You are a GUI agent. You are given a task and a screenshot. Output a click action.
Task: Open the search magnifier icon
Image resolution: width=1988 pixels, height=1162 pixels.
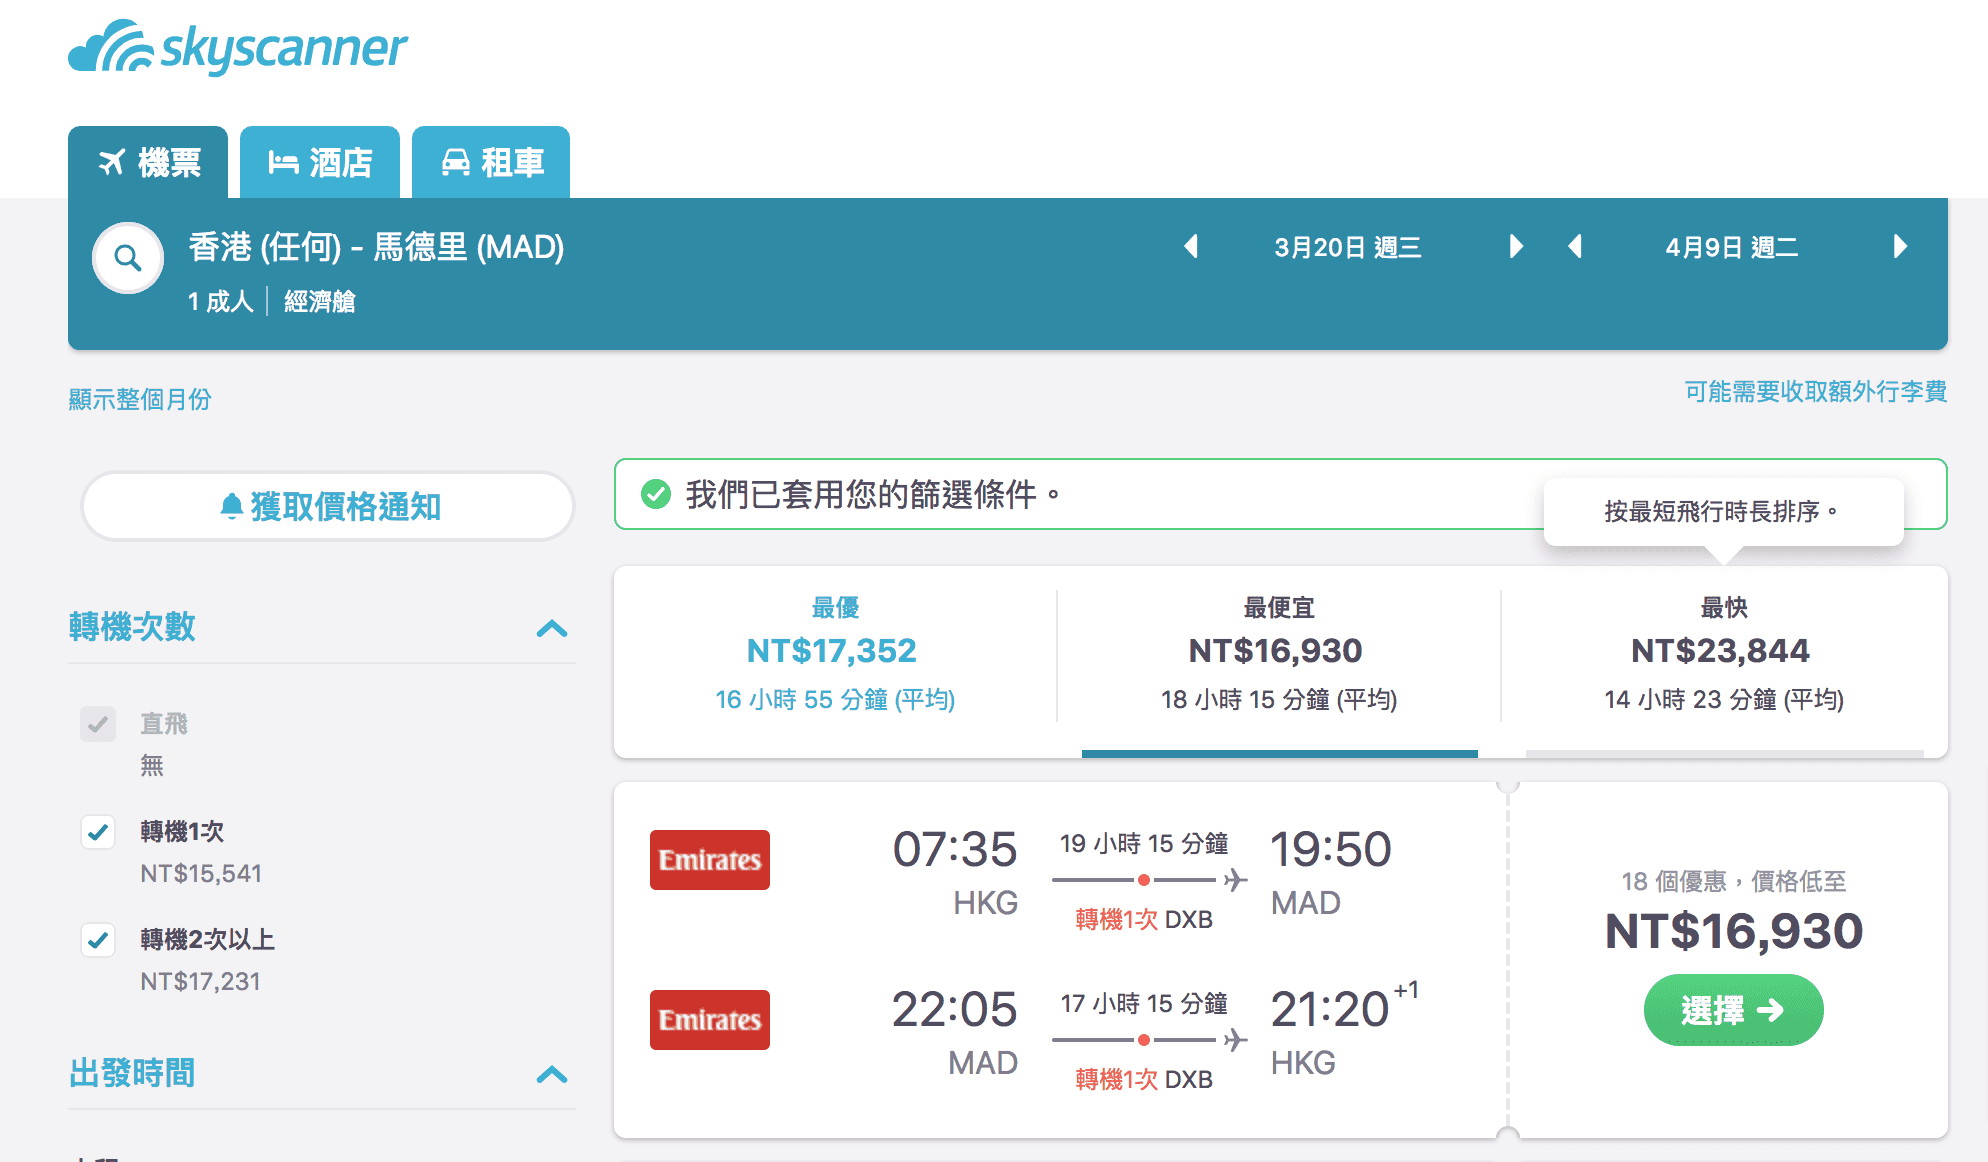[x=128, y=258]
